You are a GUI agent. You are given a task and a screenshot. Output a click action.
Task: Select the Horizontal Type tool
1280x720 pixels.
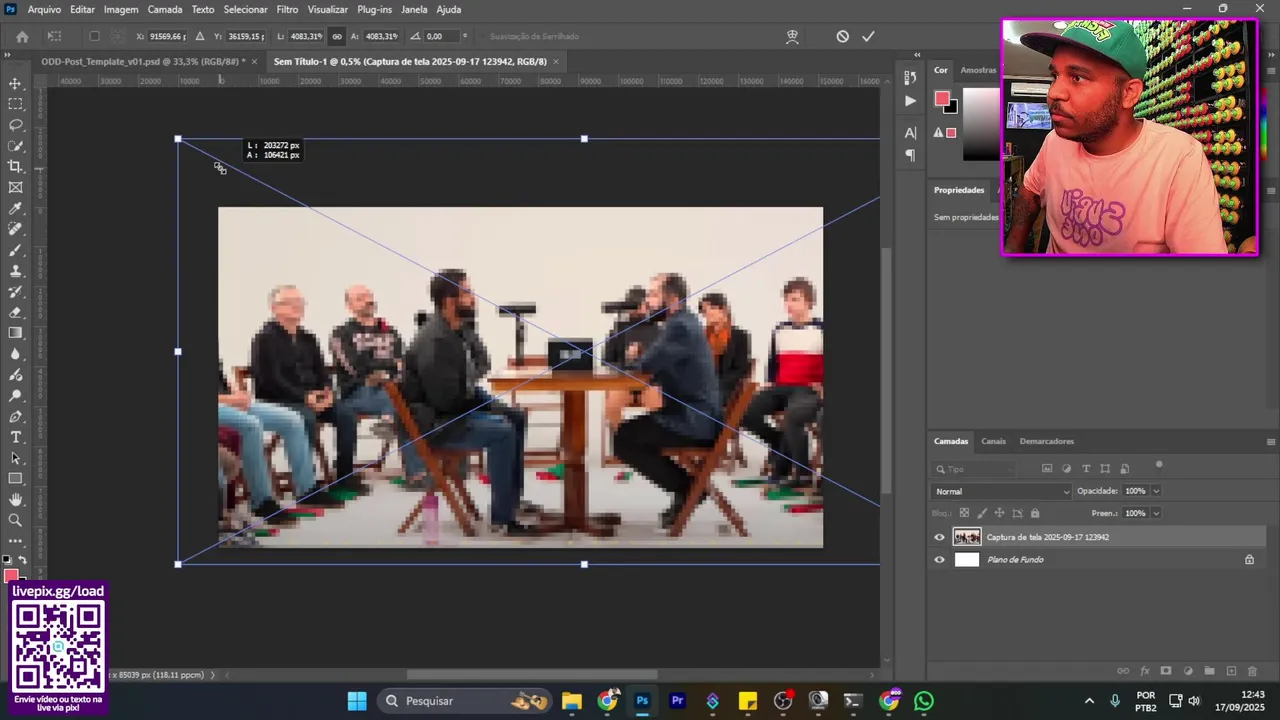[x=15, y=438]
